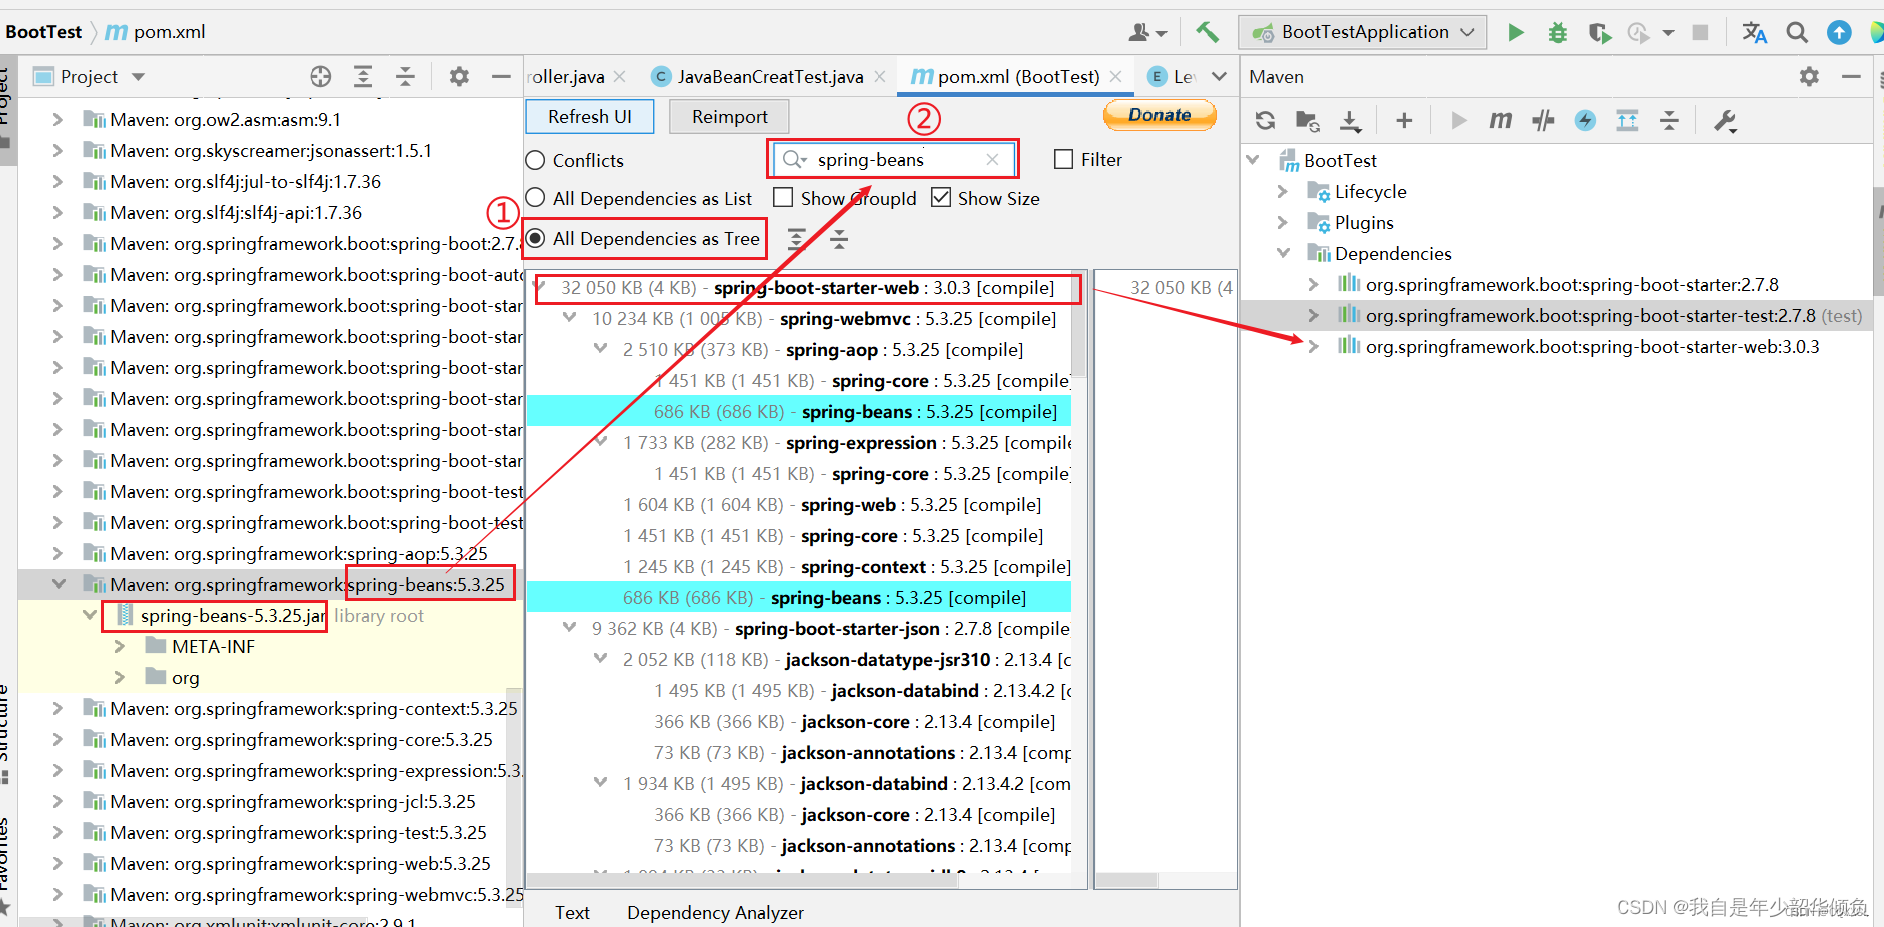Select opened file target icon in Project panel
1884x927 pixels.
pyautogui.click(x=320, y=76)
